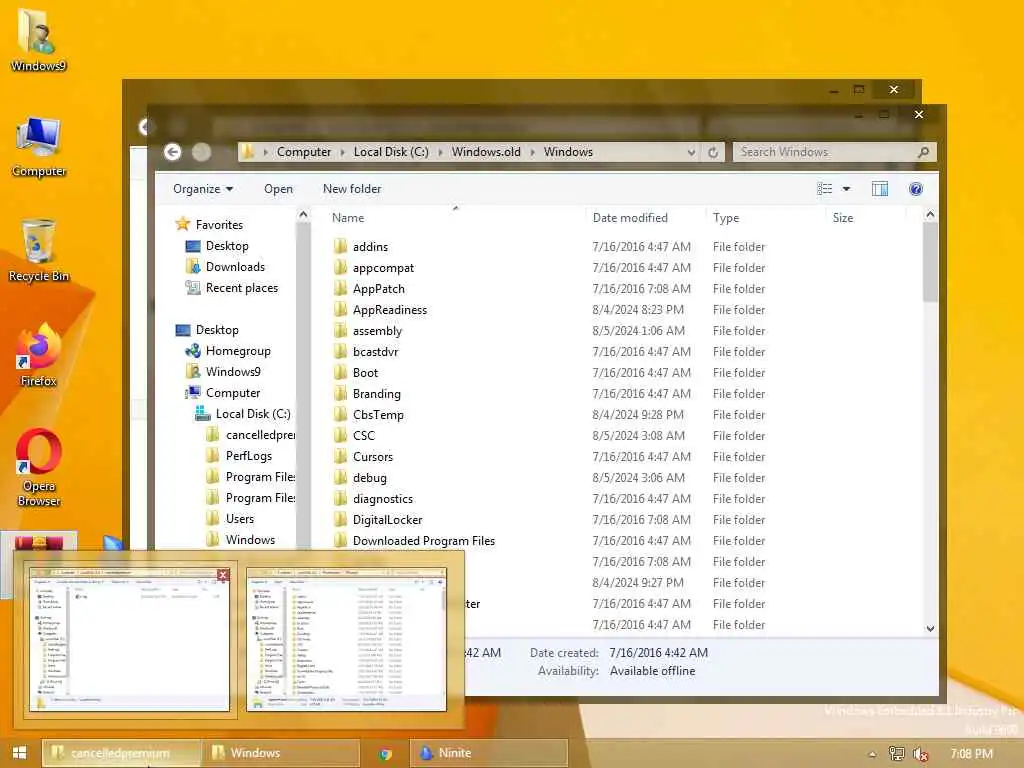The width and height of the screenshot is (1024, 768).
Task: Click navigation pane scroll up arrow
Action: coord(303,214)
